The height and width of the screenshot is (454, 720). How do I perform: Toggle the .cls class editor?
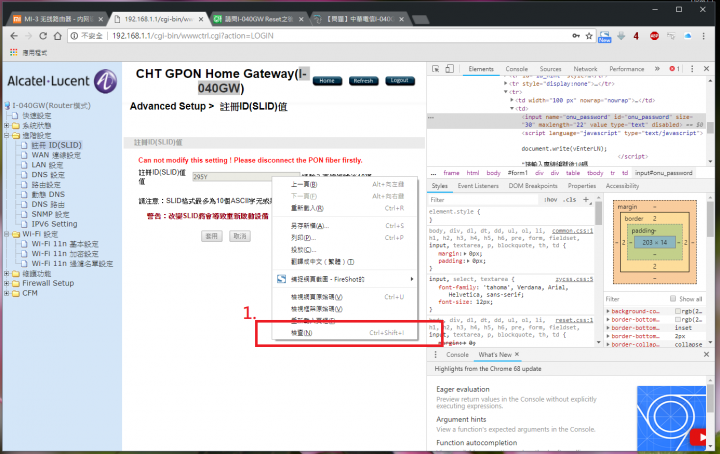(x=570, y=200)
